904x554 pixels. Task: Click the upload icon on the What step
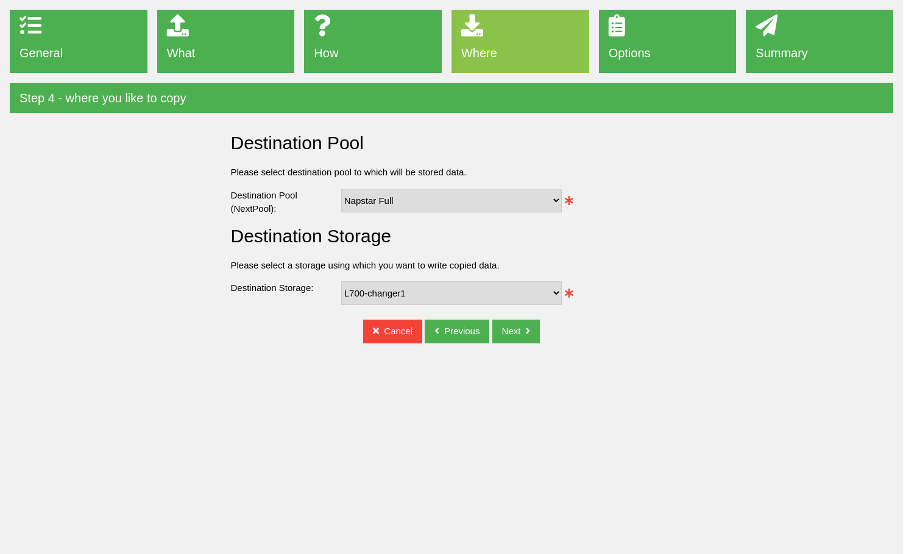point(178,25)
